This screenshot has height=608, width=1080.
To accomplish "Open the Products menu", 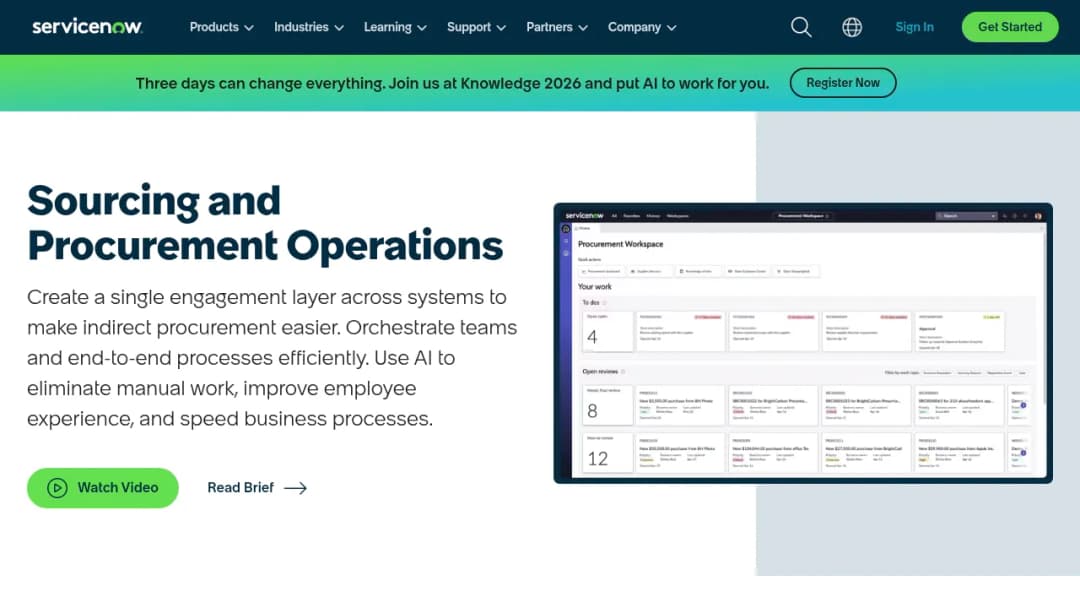I will pos(221,27).
